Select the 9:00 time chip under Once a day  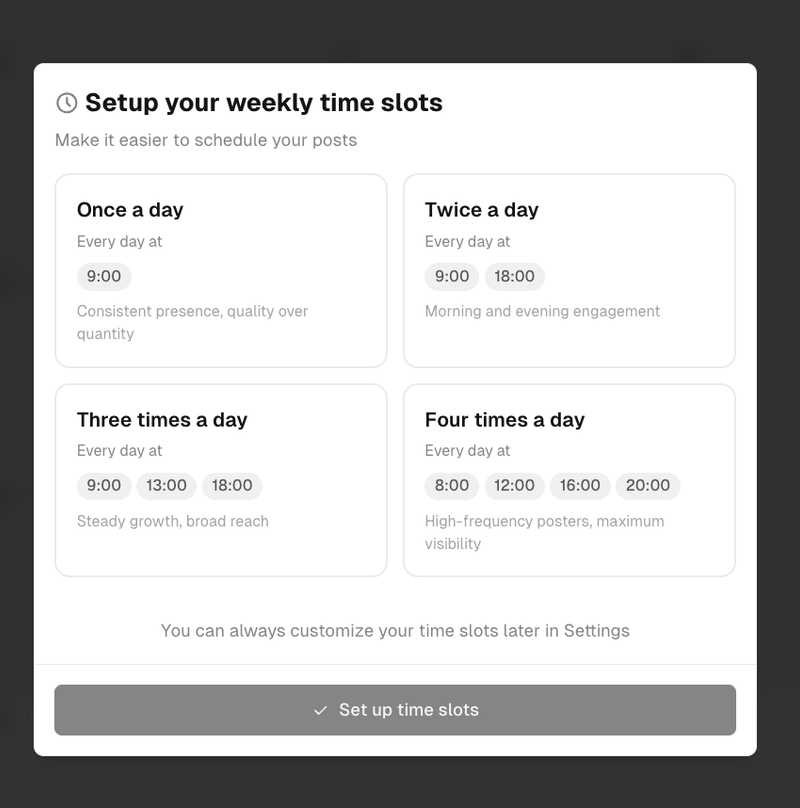coord(104,276)
